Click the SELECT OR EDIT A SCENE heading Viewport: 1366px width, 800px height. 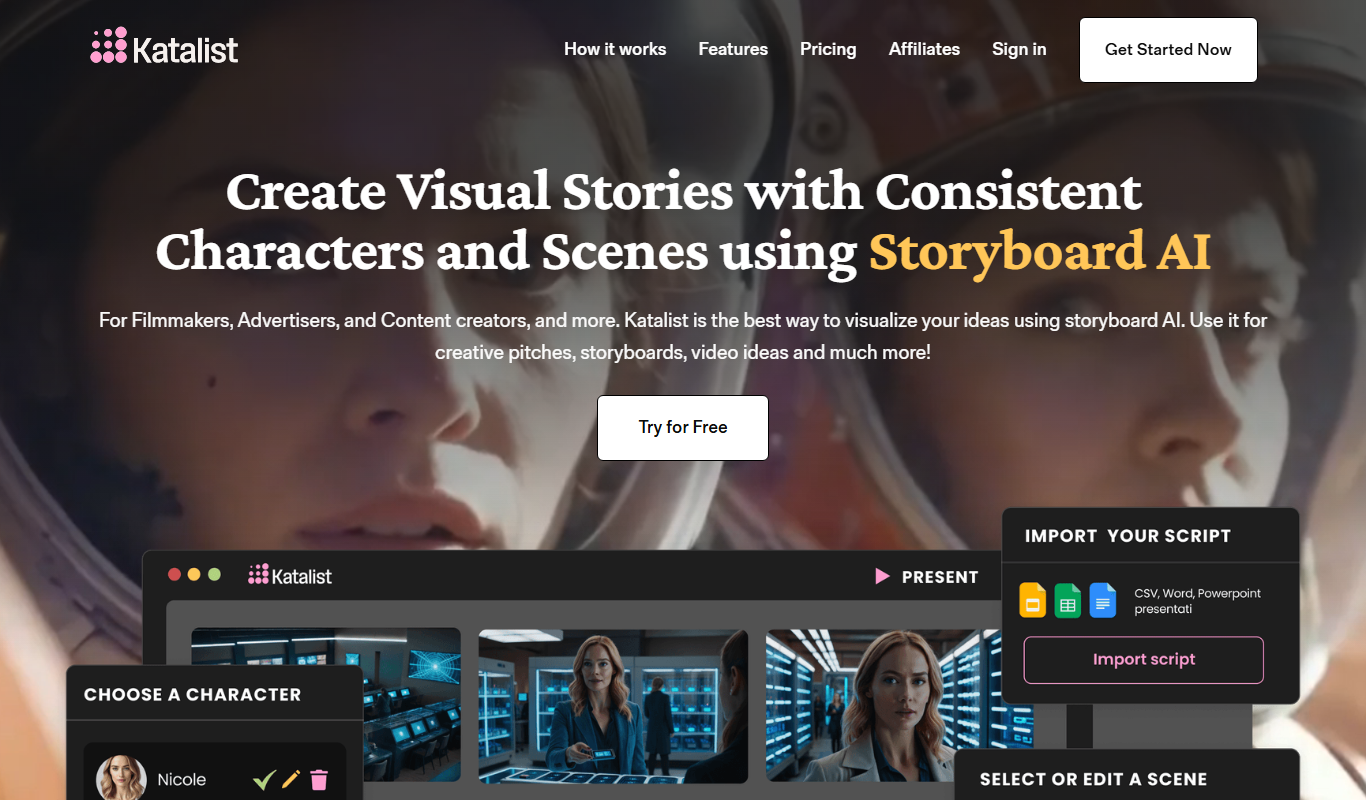pyautogui.click(x=1093, y=780)
